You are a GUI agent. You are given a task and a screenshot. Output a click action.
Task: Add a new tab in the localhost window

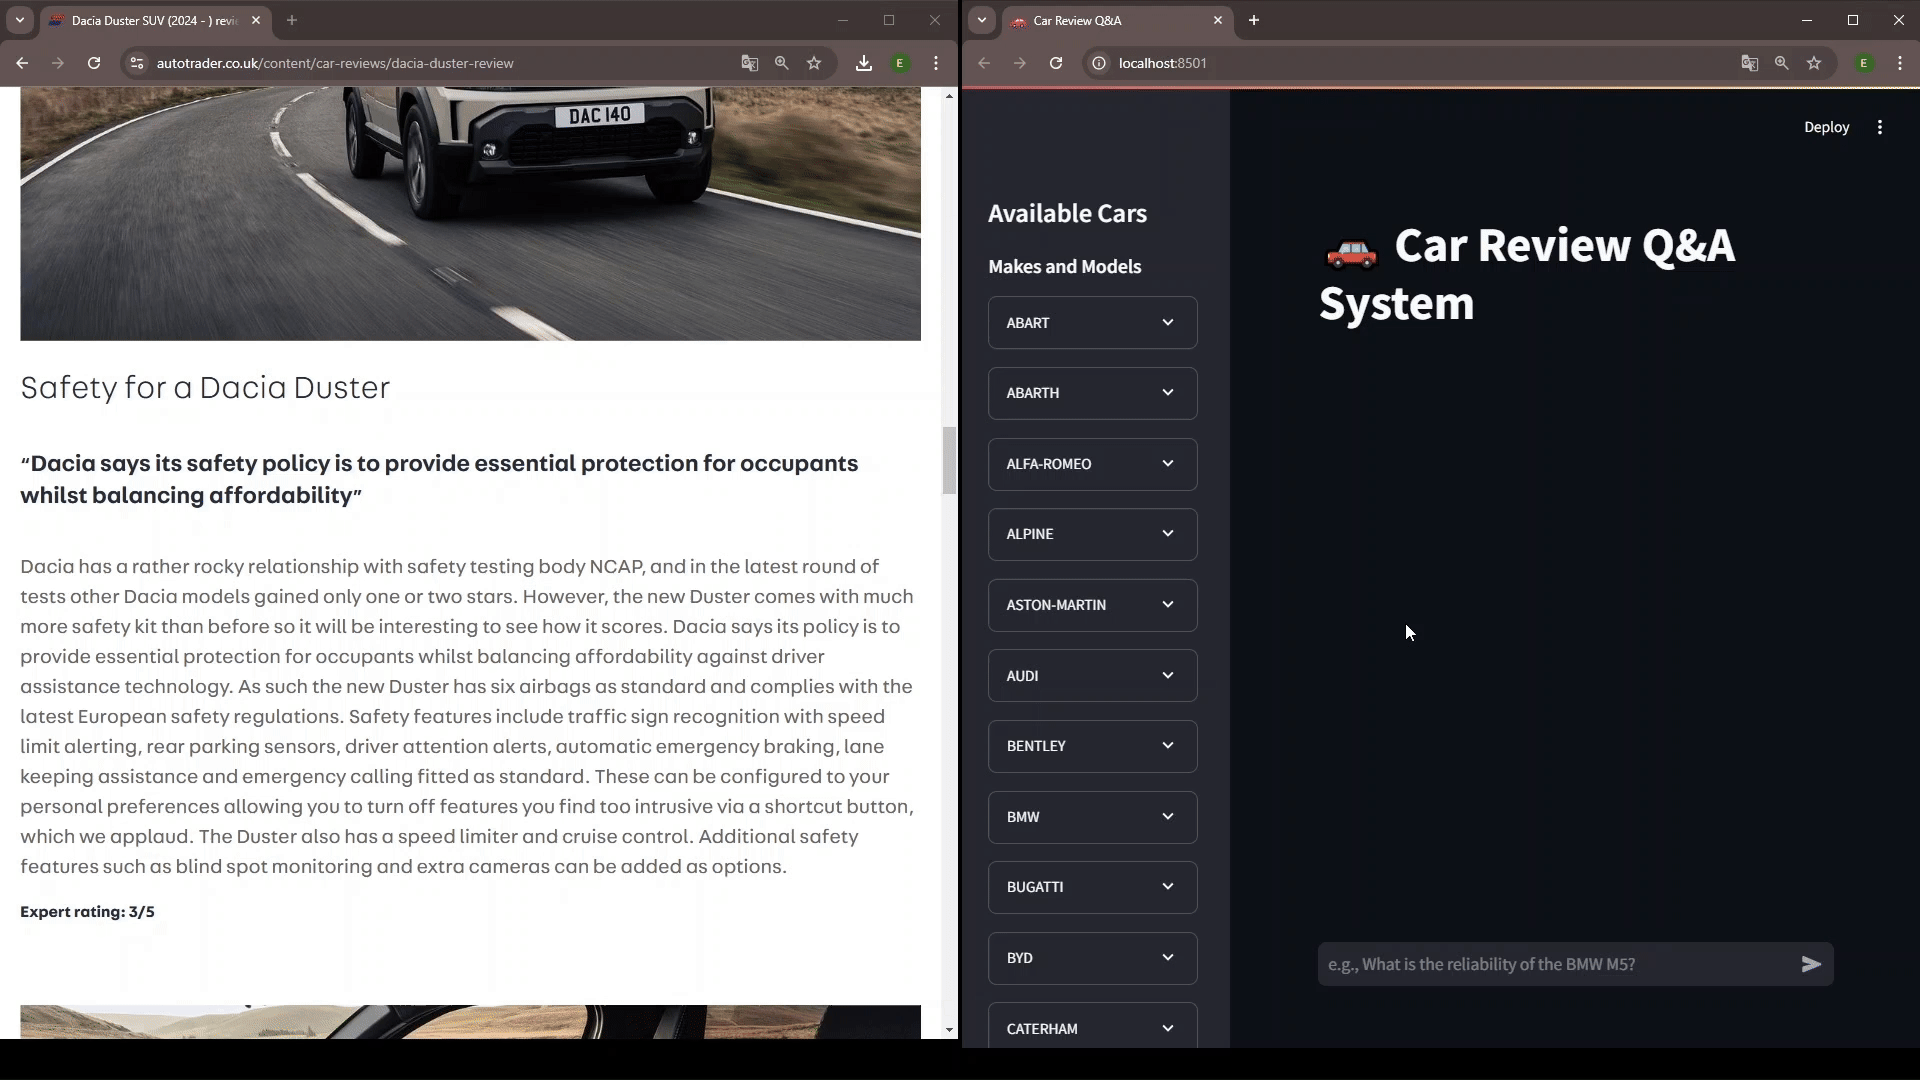pos(1254,20)
